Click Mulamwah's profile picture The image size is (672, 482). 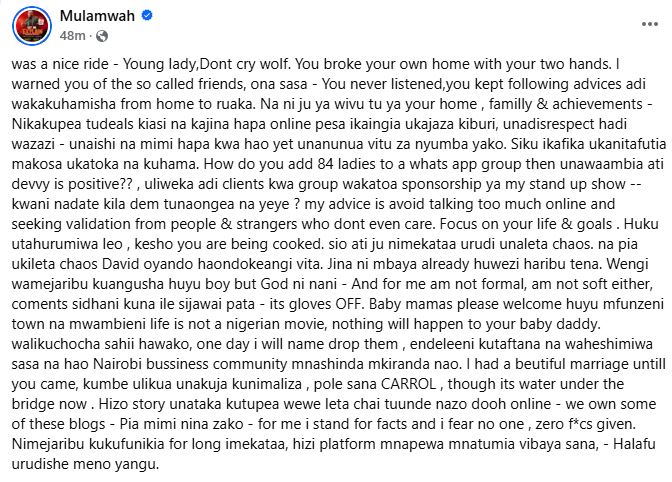point(32,26)
